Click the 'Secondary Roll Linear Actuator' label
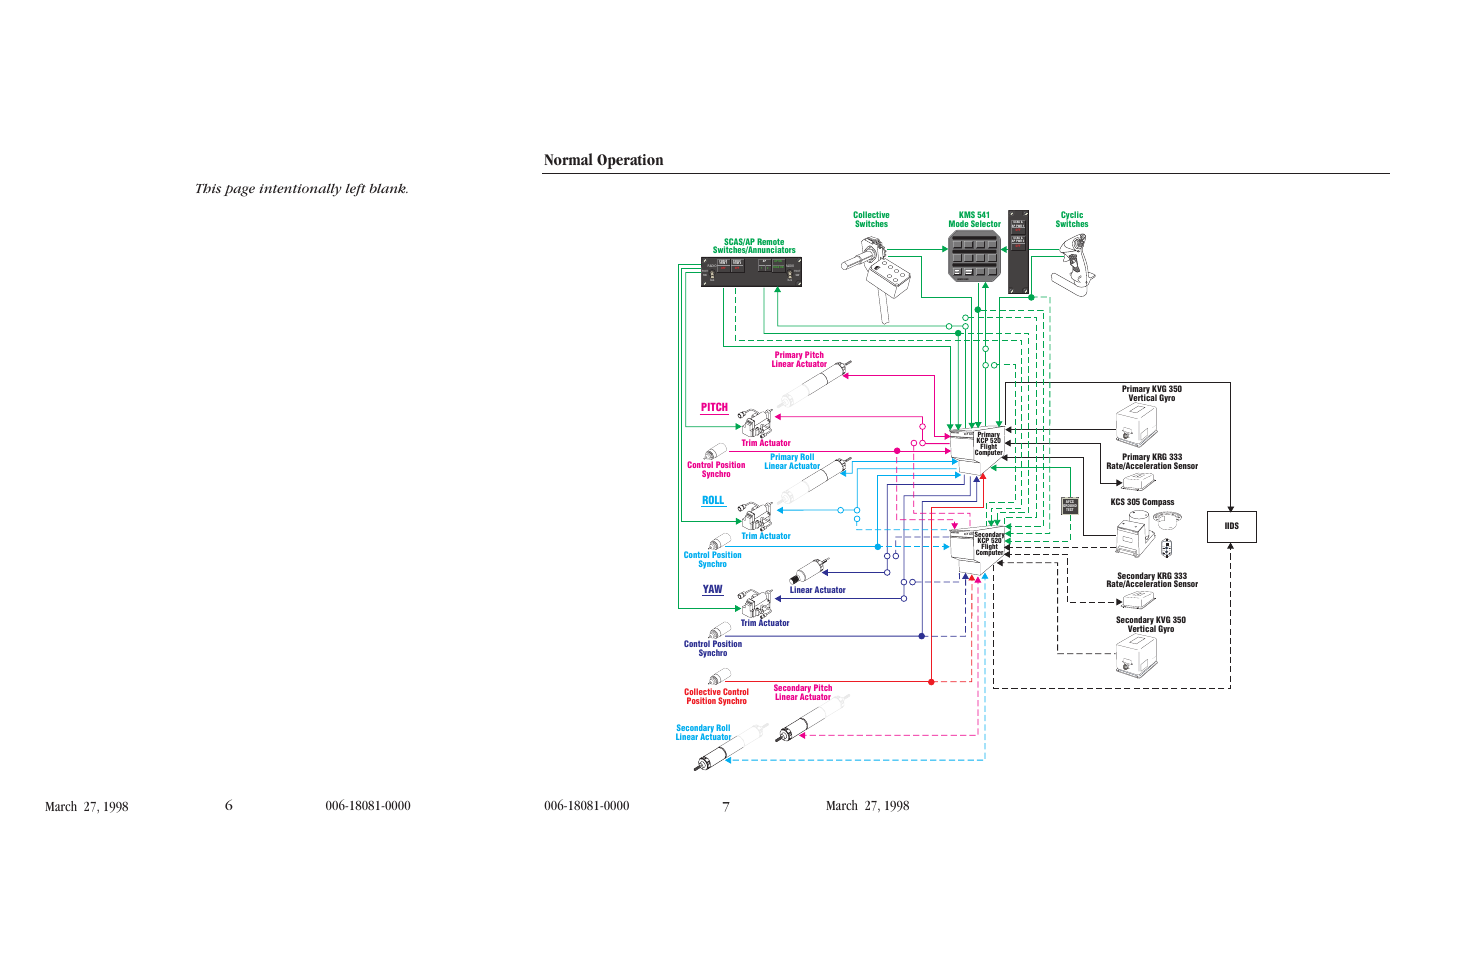1475x954 pixels. coord(703,733)
